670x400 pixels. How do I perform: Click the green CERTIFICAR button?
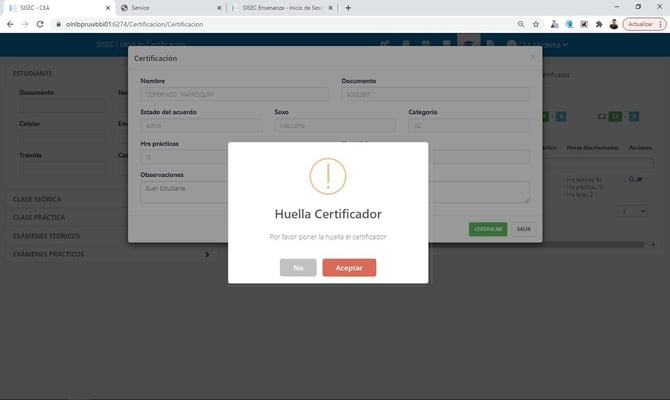coord(488,229)
